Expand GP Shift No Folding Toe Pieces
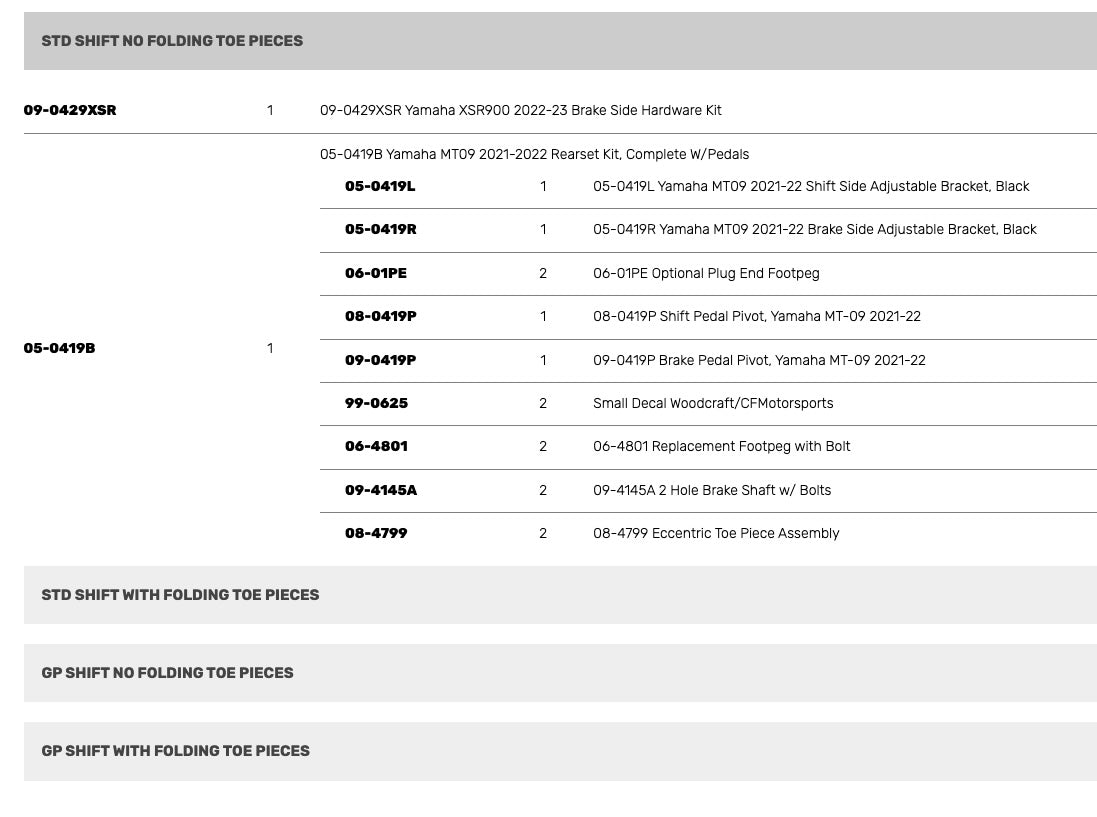This screenshot has width=1097, height=817. 167,673
